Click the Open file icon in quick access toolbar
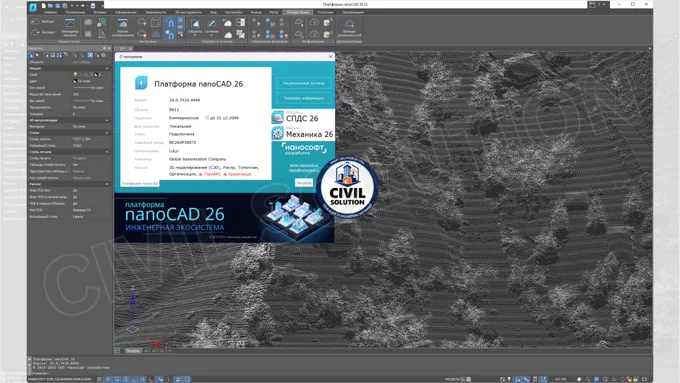Image resolution: width=680 pixels, height=383 pixels. point(50,6)
